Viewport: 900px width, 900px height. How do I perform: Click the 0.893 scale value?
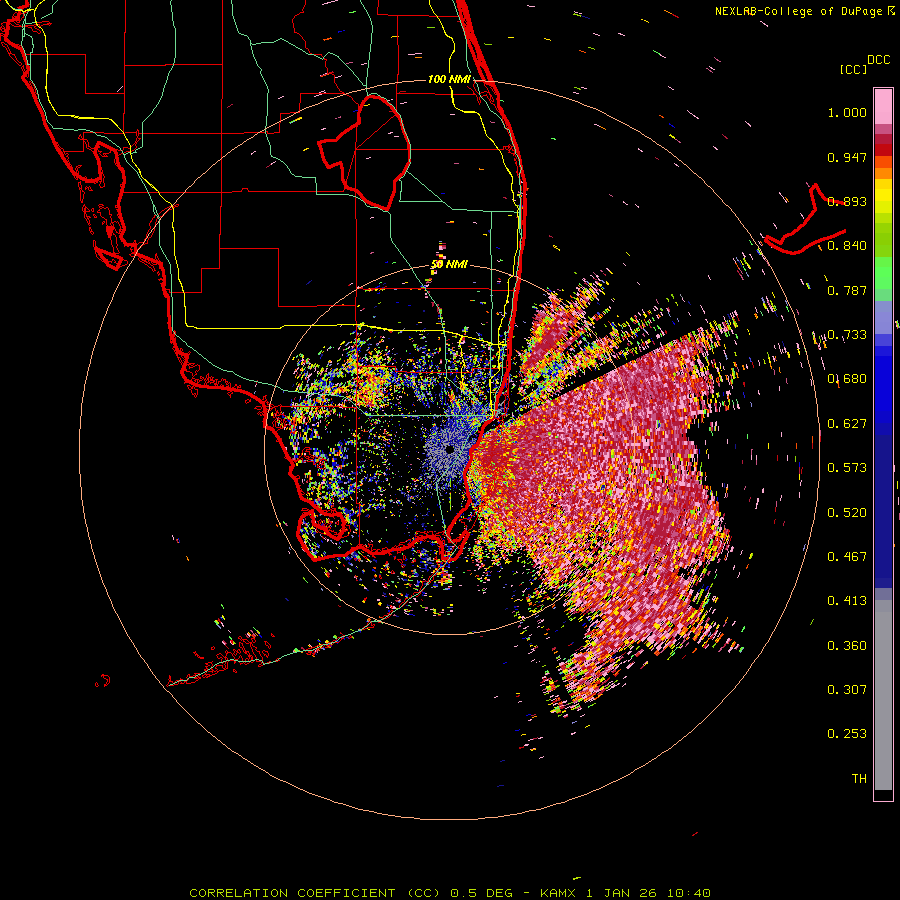pyautogui.click(x=847, y=201)
